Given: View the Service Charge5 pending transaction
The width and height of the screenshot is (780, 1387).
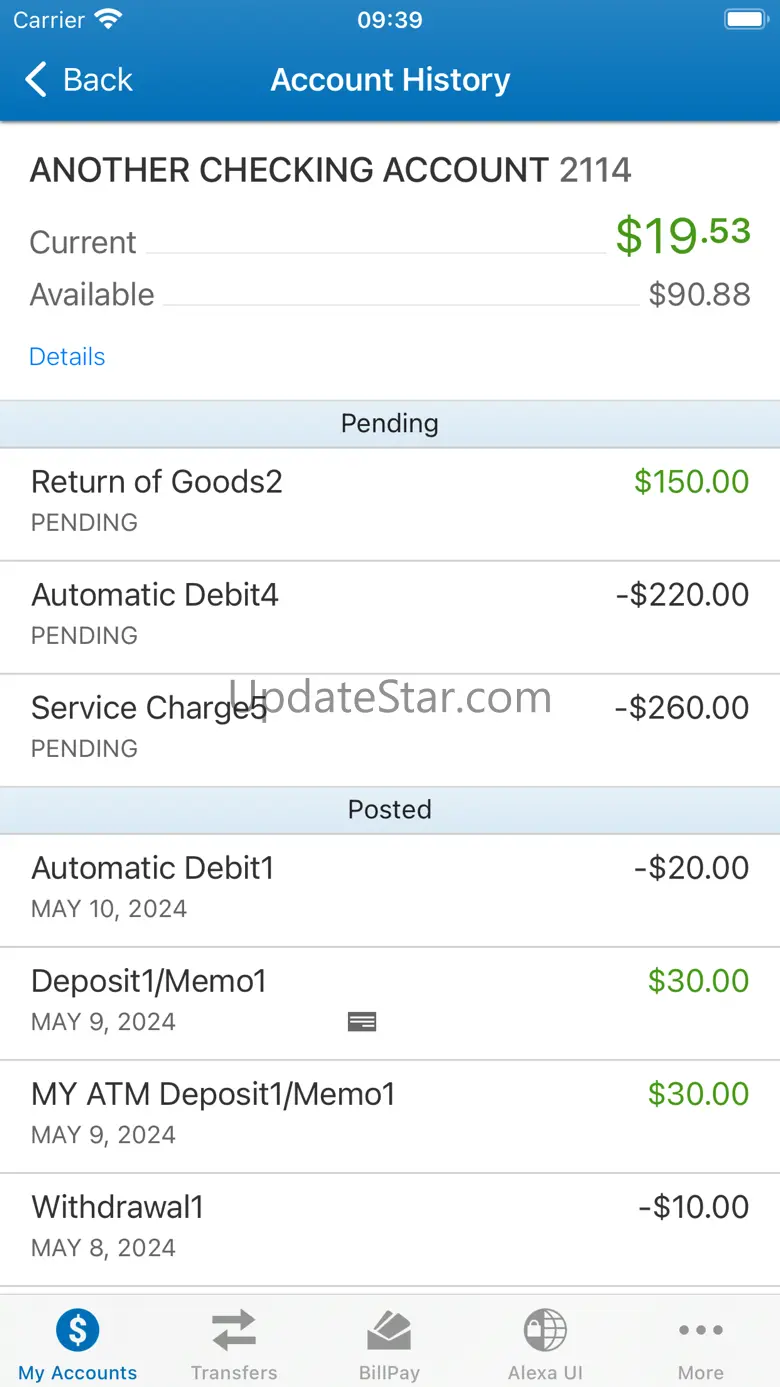Looking at the screenshot, I should point(390,729).
